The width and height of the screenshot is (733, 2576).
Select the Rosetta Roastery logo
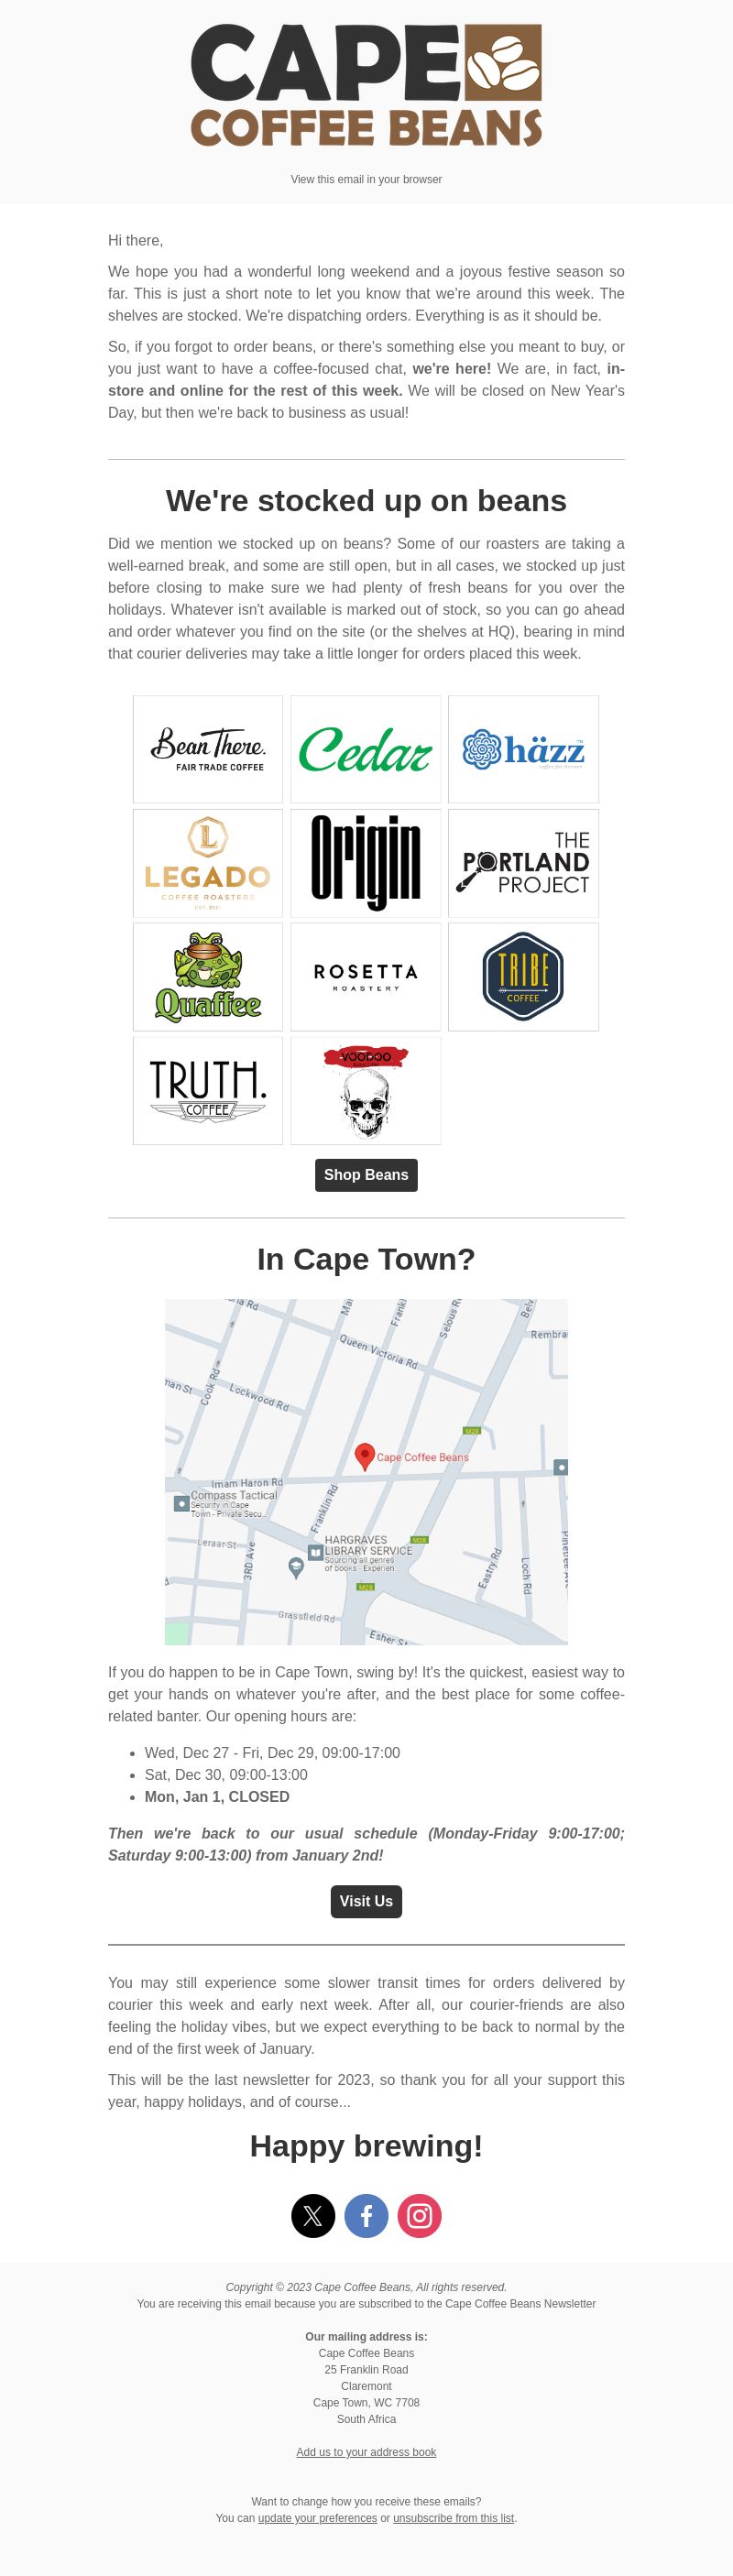tap(366, 977)
